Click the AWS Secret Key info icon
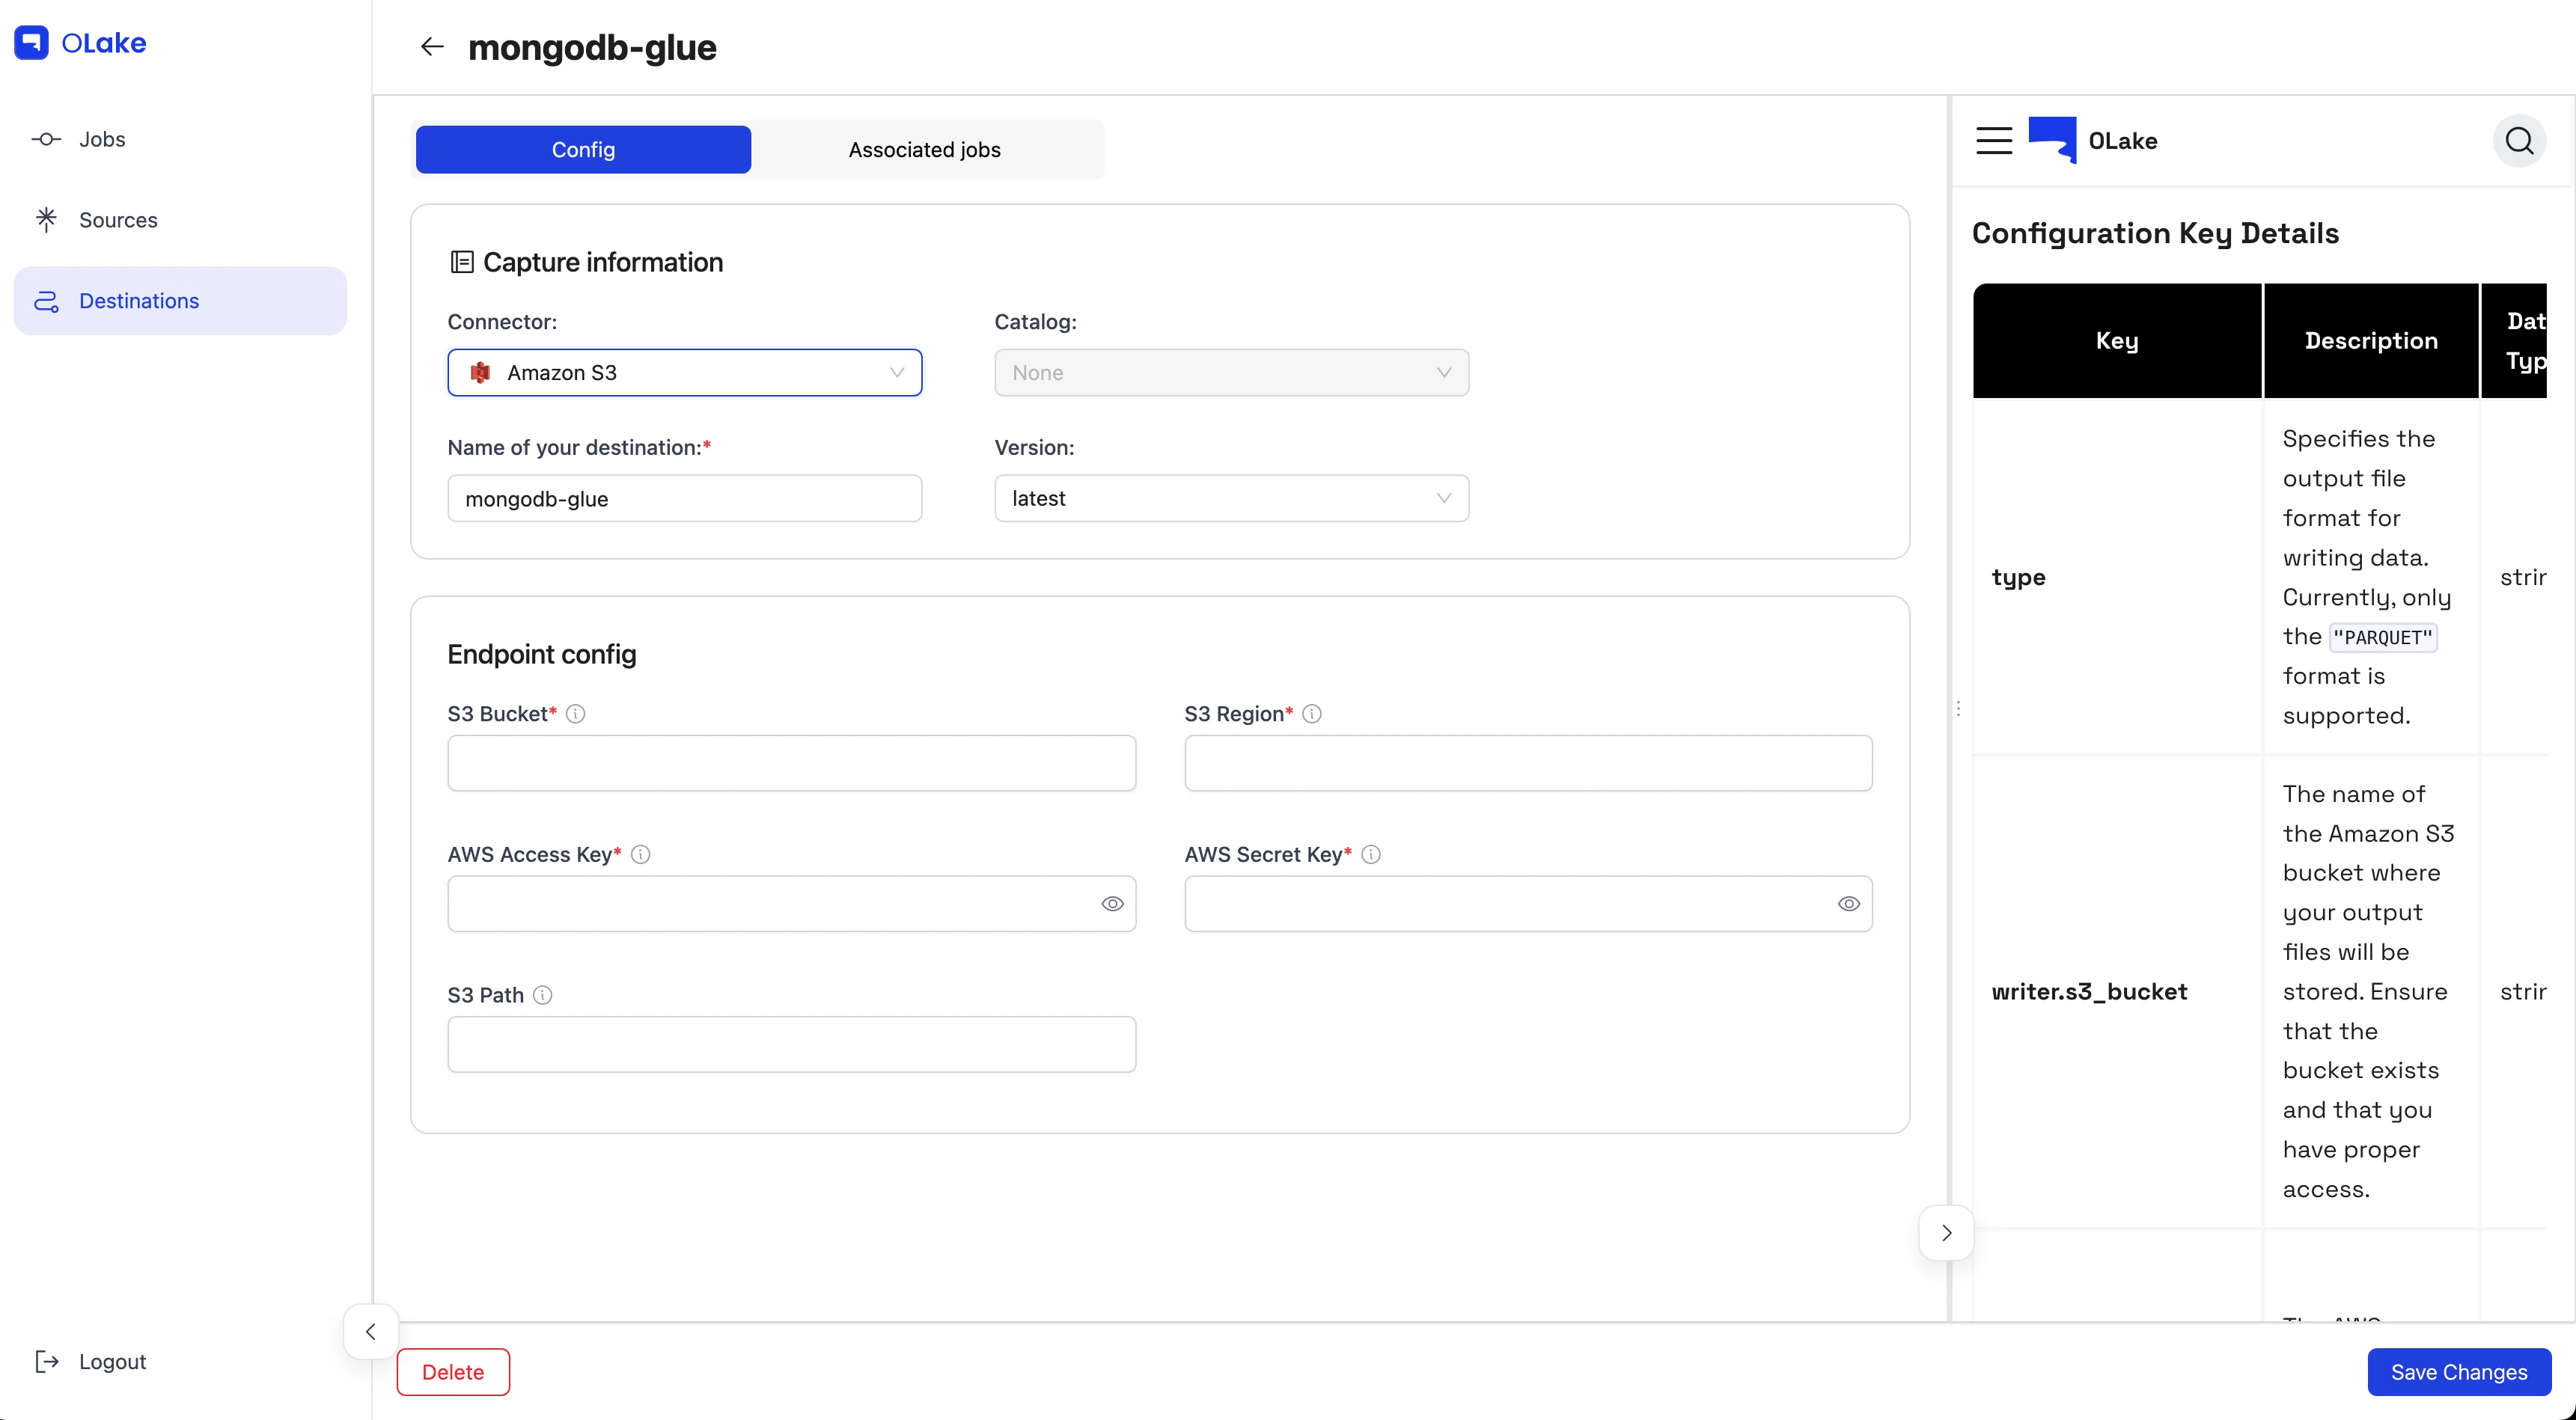 point(1370,854)
